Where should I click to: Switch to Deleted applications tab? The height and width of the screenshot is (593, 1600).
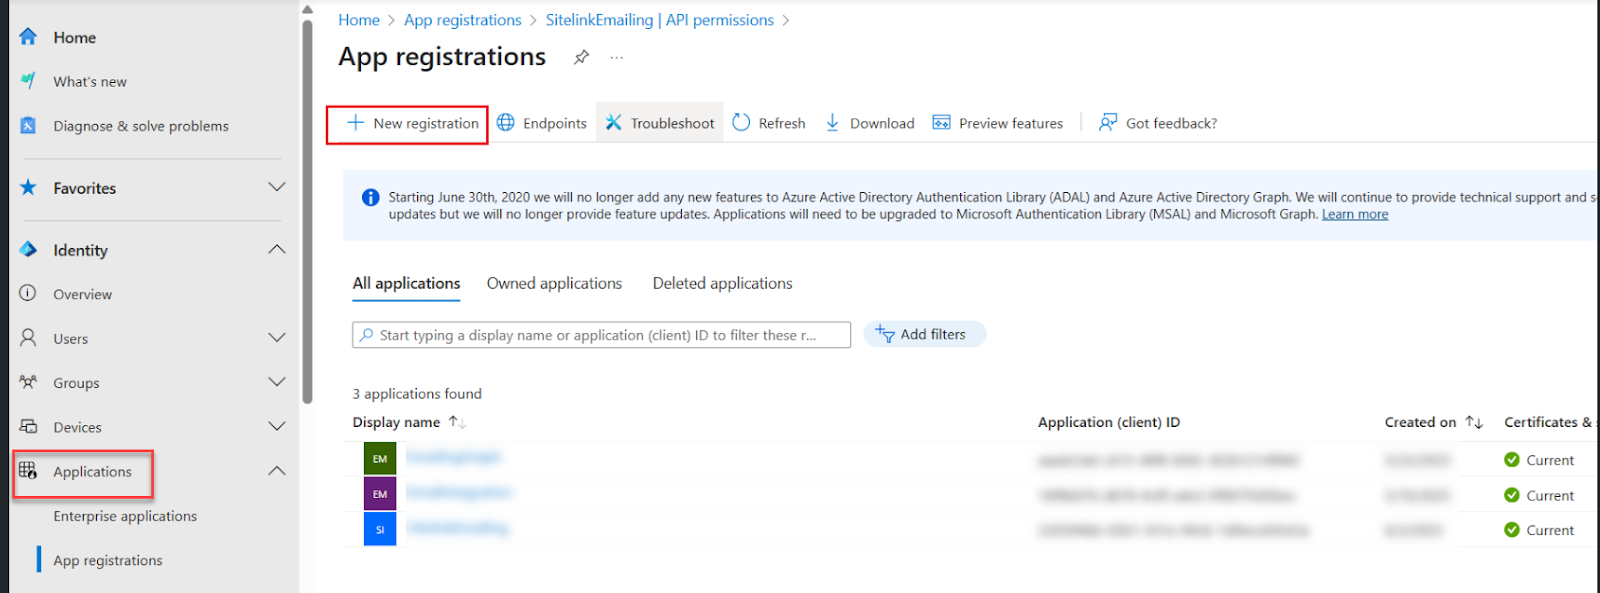click(722, 284)
